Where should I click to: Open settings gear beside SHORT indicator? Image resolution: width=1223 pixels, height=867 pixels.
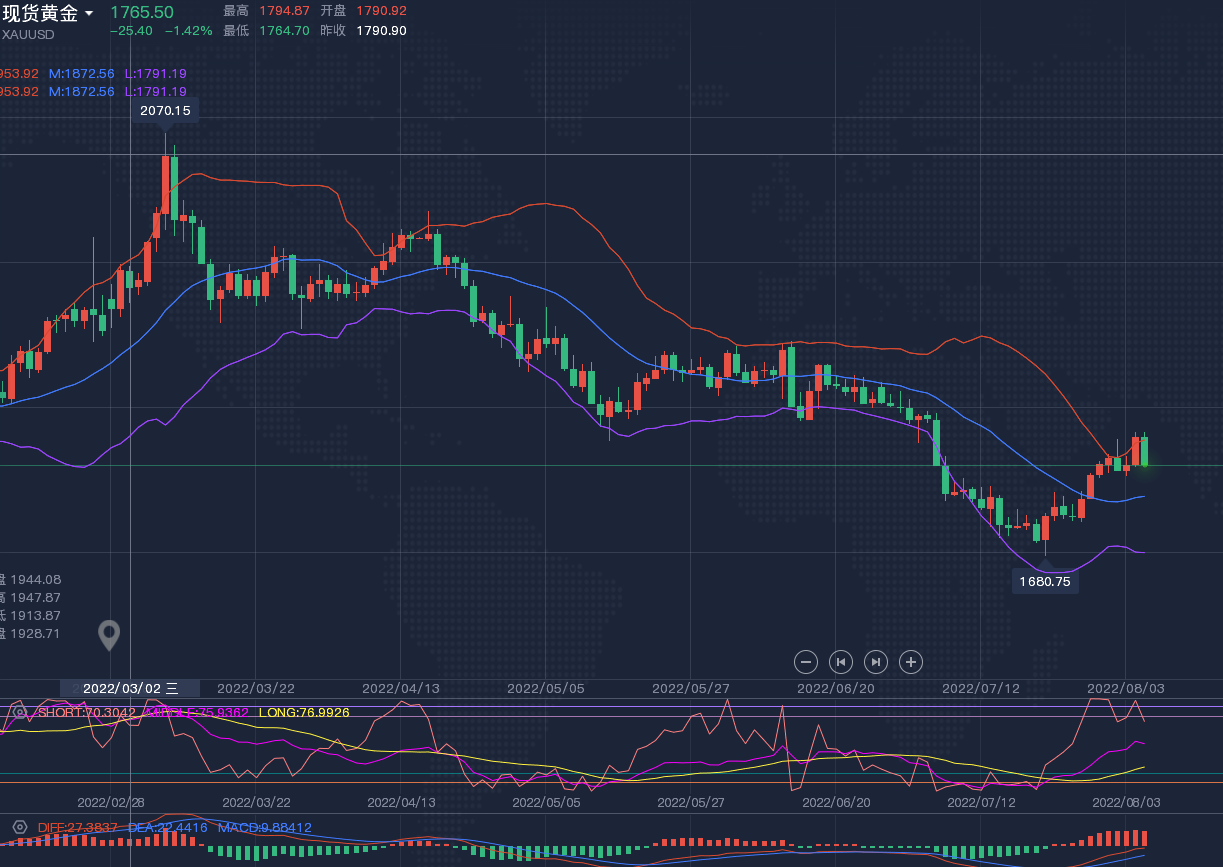click(x=19, y=712)
